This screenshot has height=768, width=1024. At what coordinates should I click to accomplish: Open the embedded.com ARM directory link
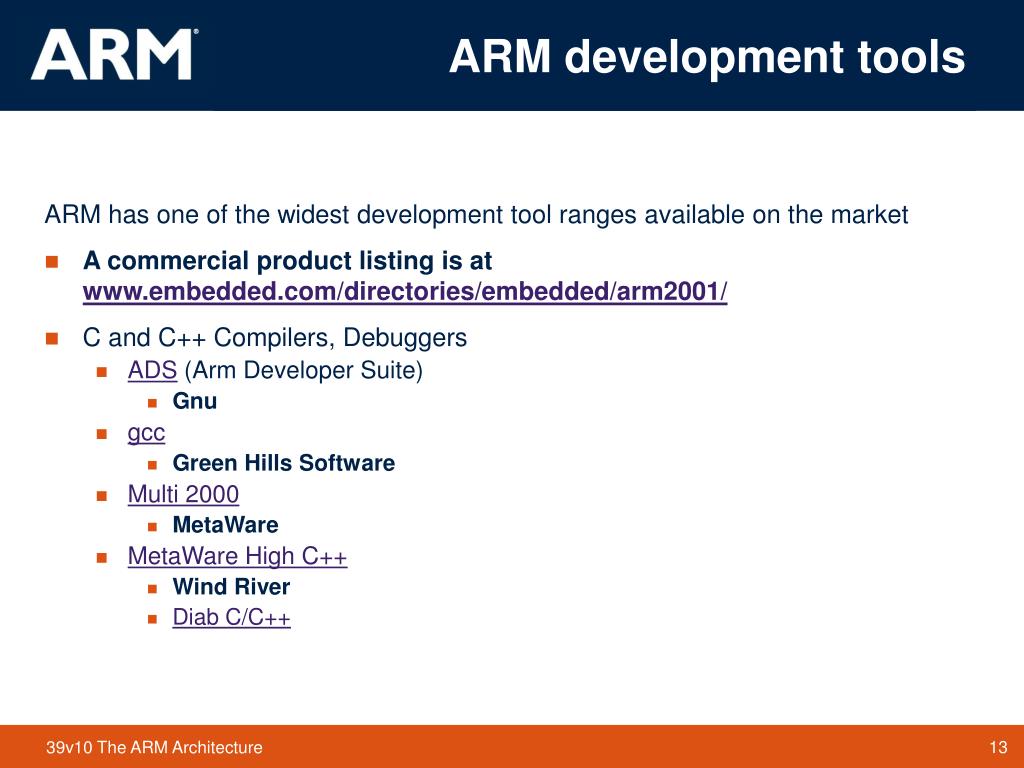(x=405, y=292)
